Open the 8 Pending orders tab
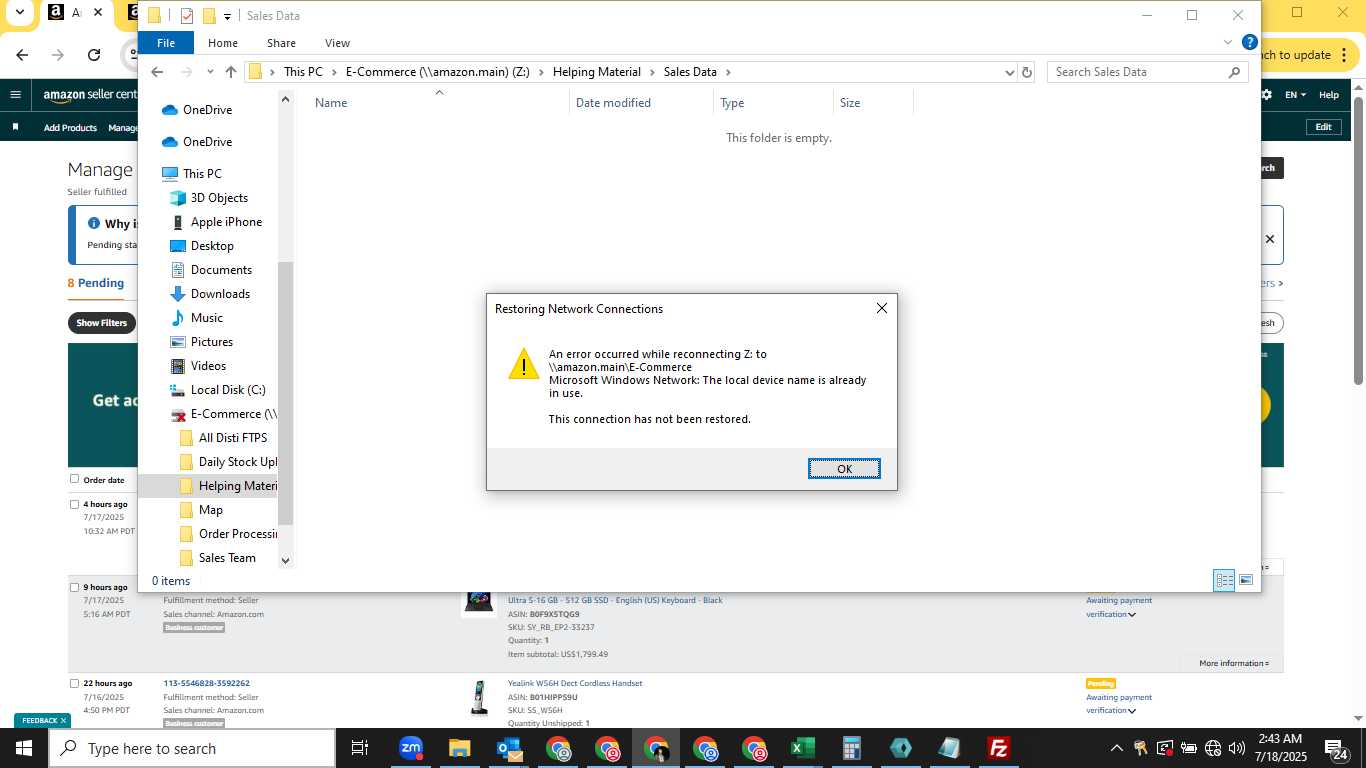 click(96, 283)
